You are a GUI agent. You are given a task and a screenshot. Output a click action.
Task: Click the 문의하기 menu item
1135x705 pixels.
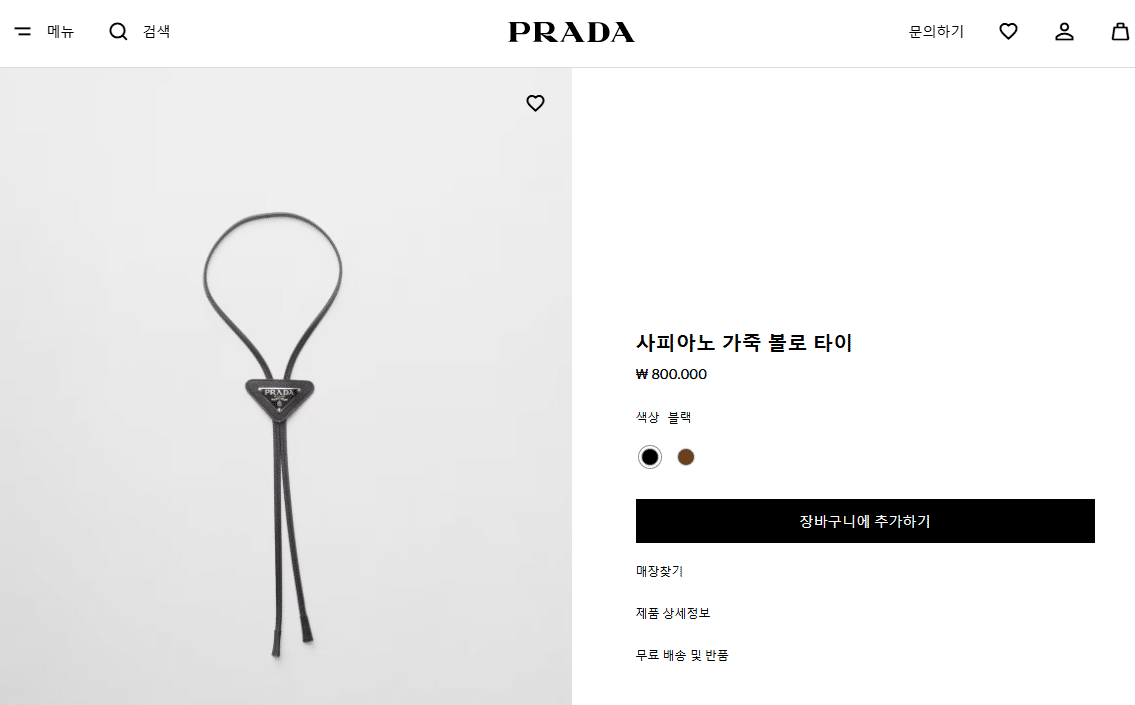click(x=937, y=31)
